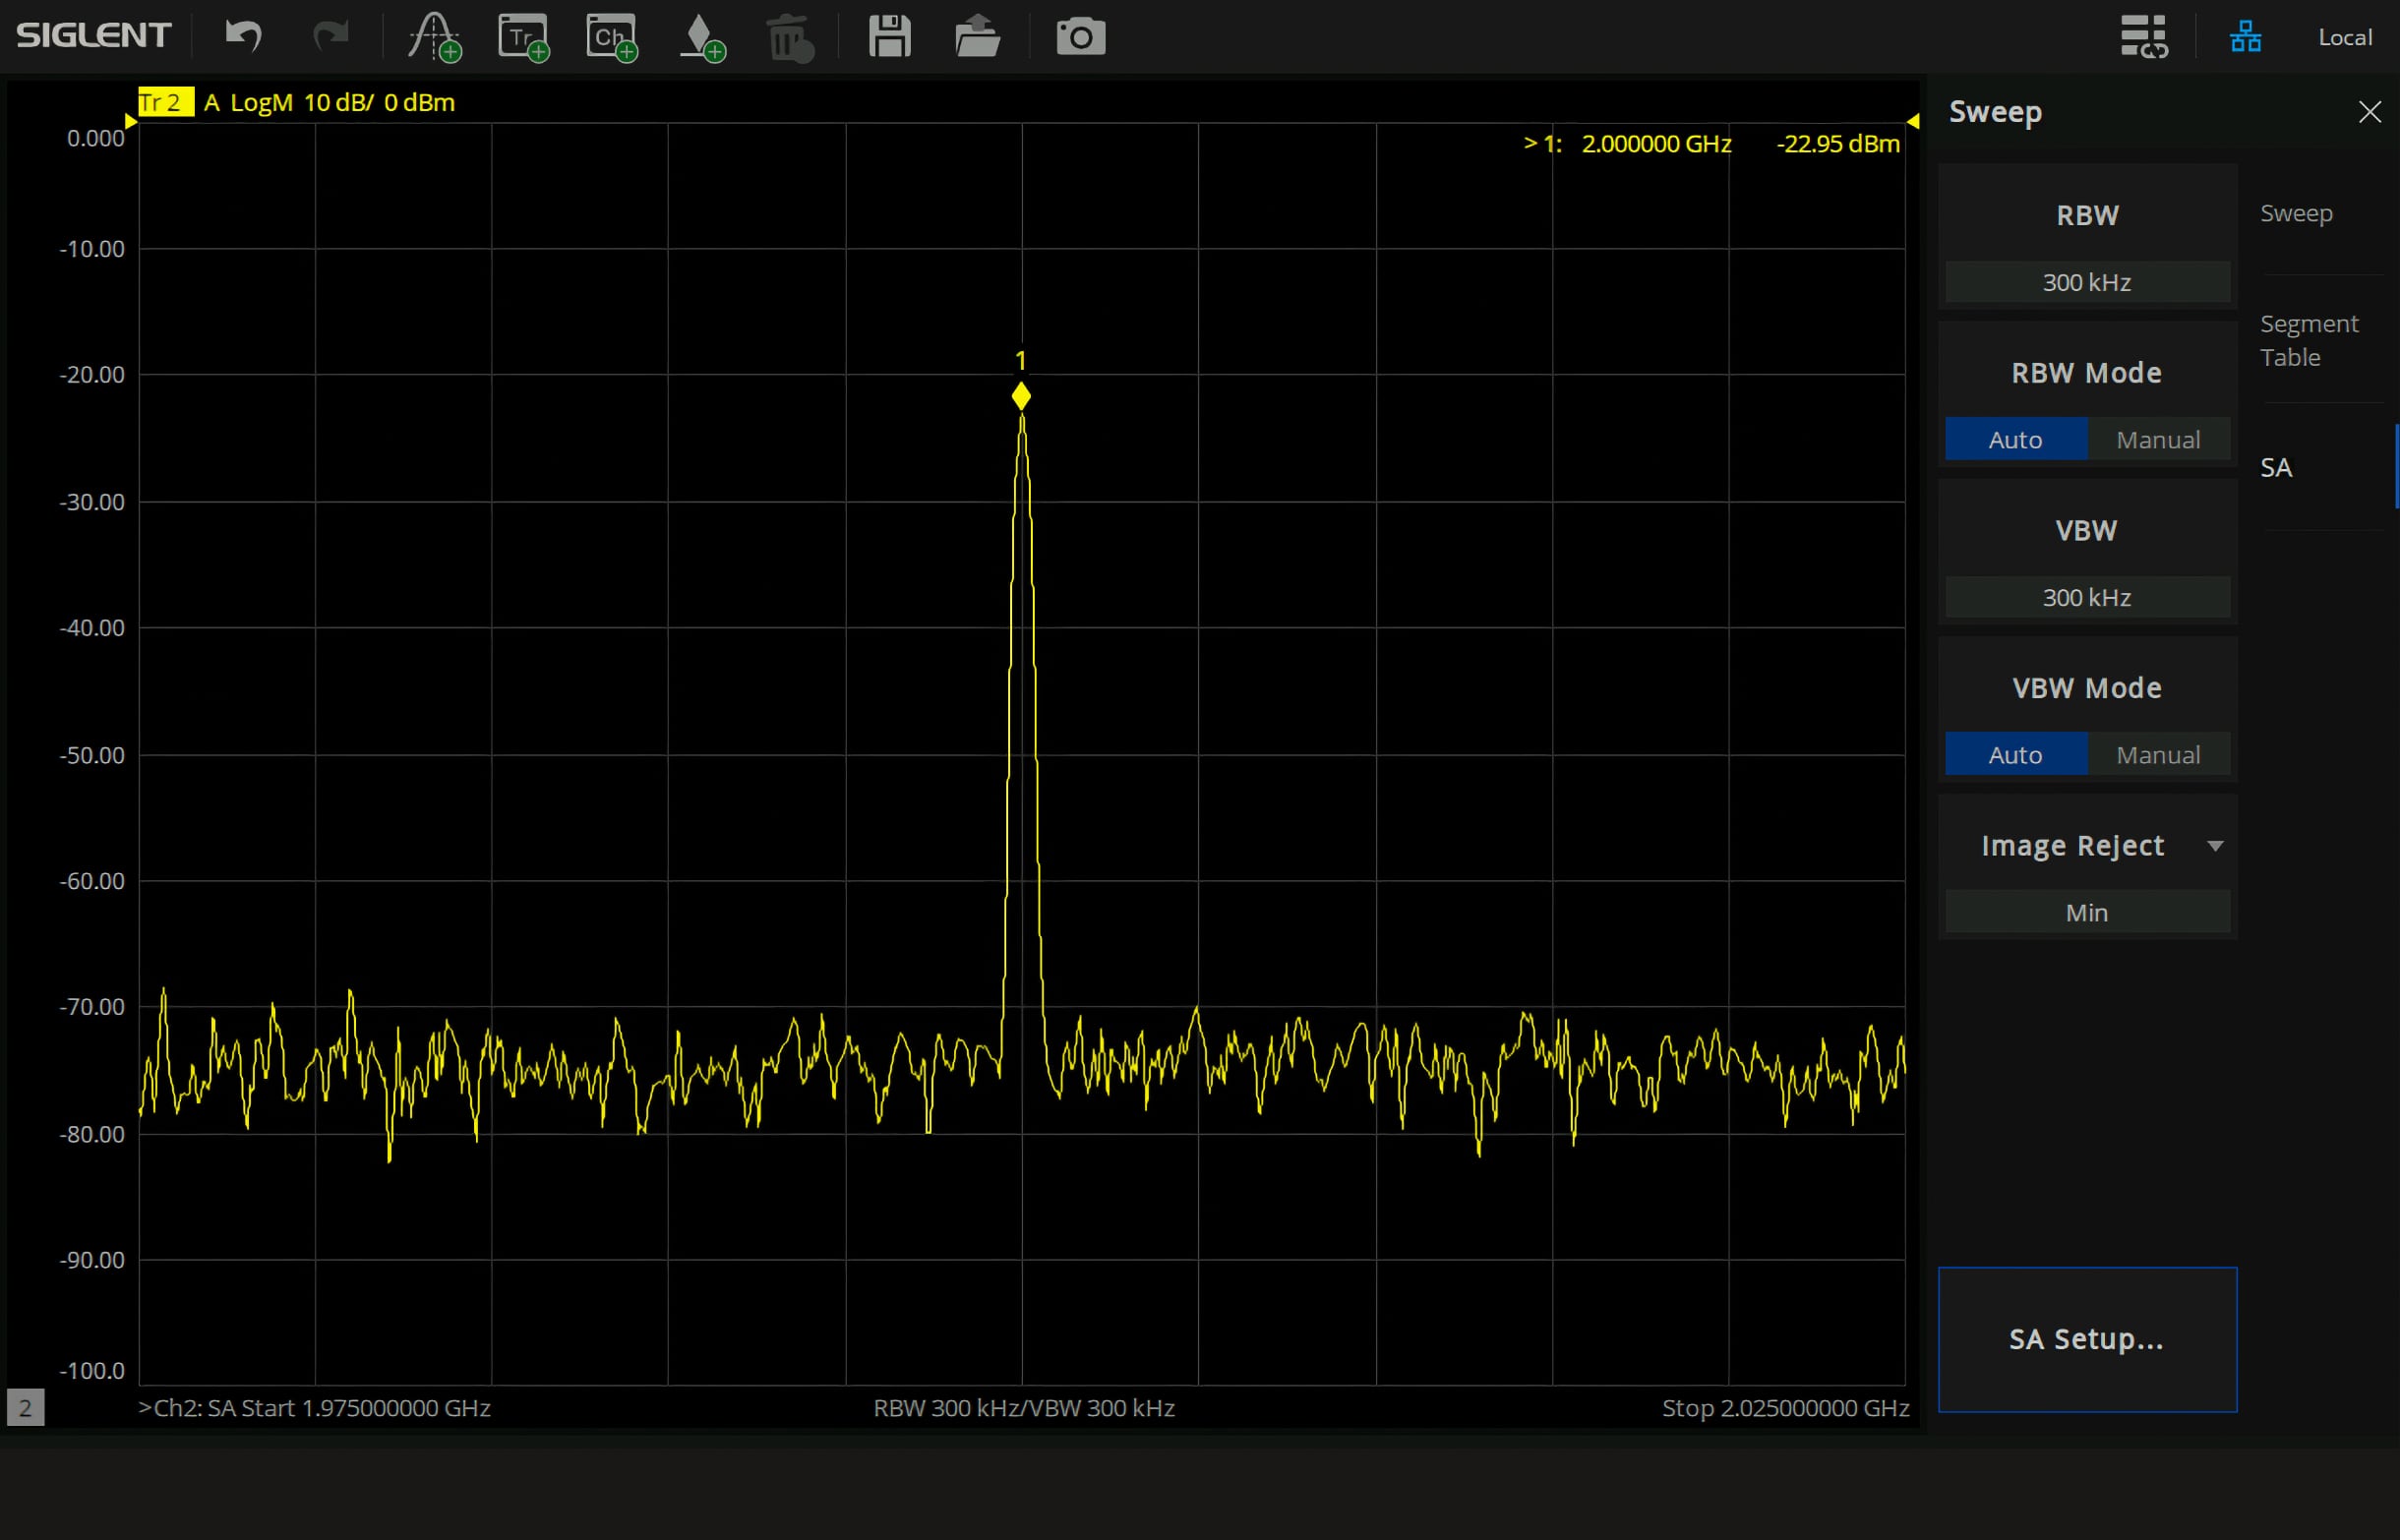Open the Sweep tab in side menu
2400x1540 pixels.
click(2296, 213)
